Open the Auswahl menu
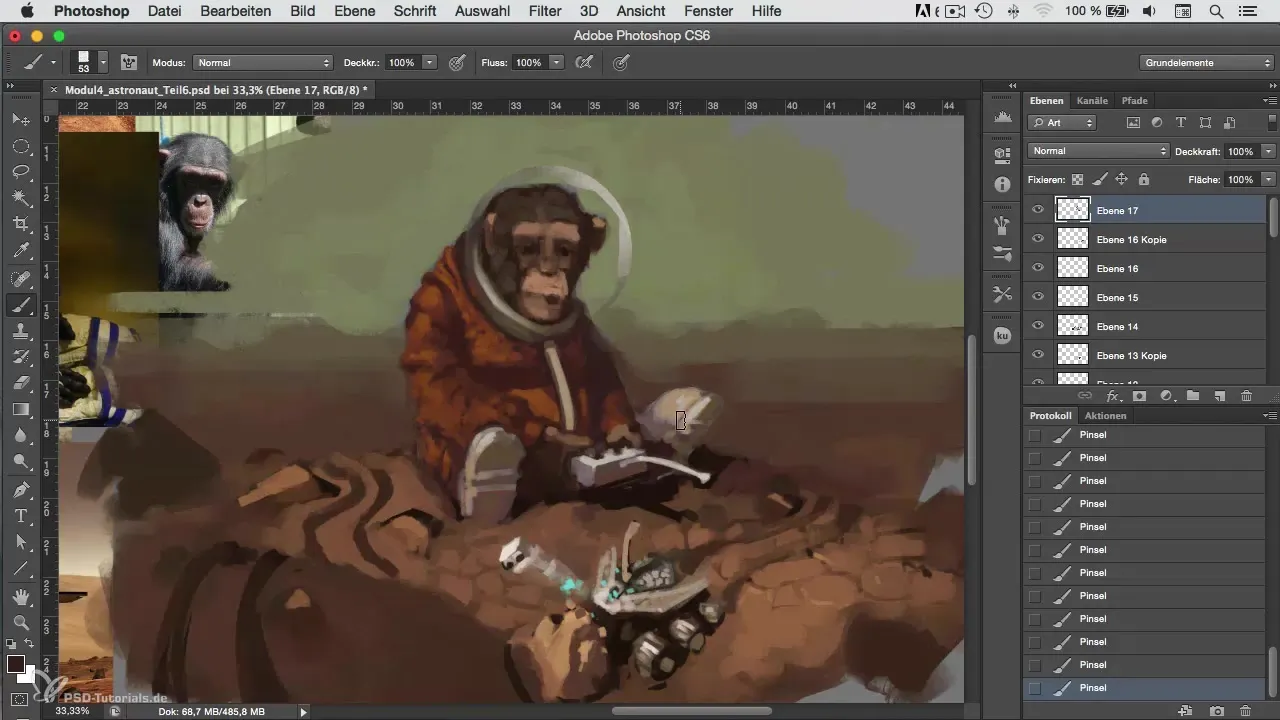 481,11
